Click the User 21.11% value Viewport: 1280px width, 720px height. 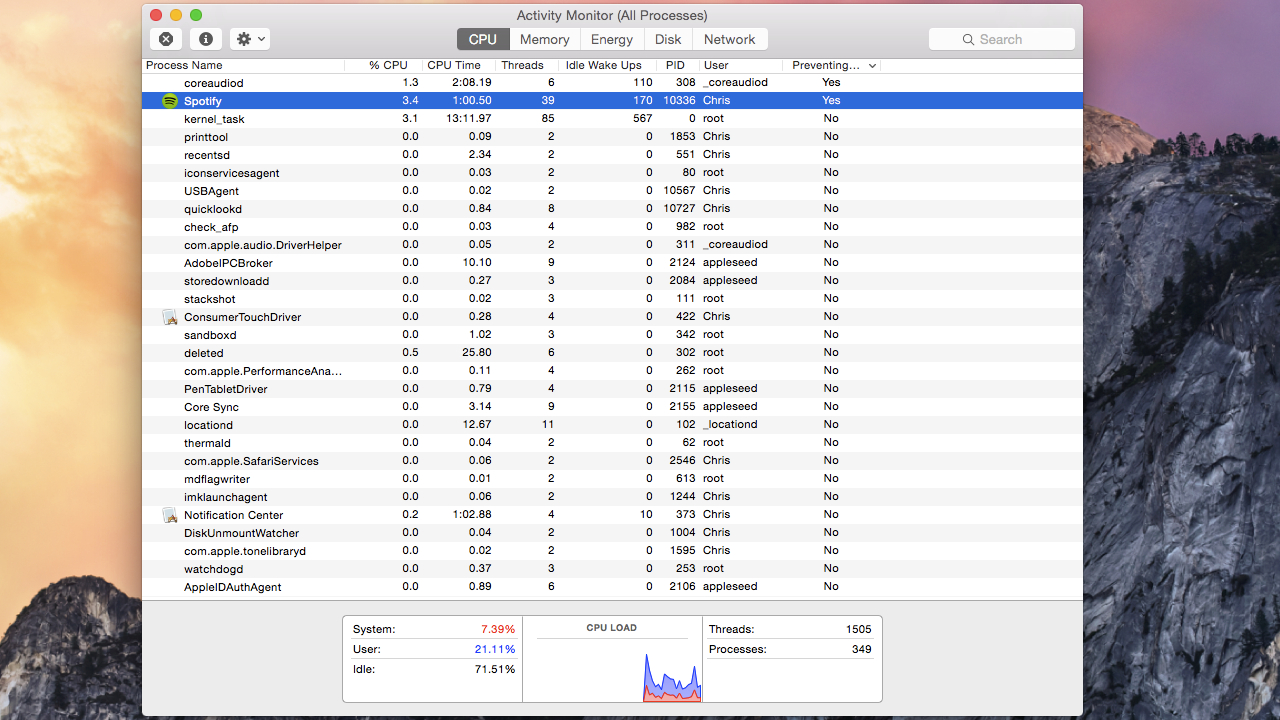coord(495,649)
